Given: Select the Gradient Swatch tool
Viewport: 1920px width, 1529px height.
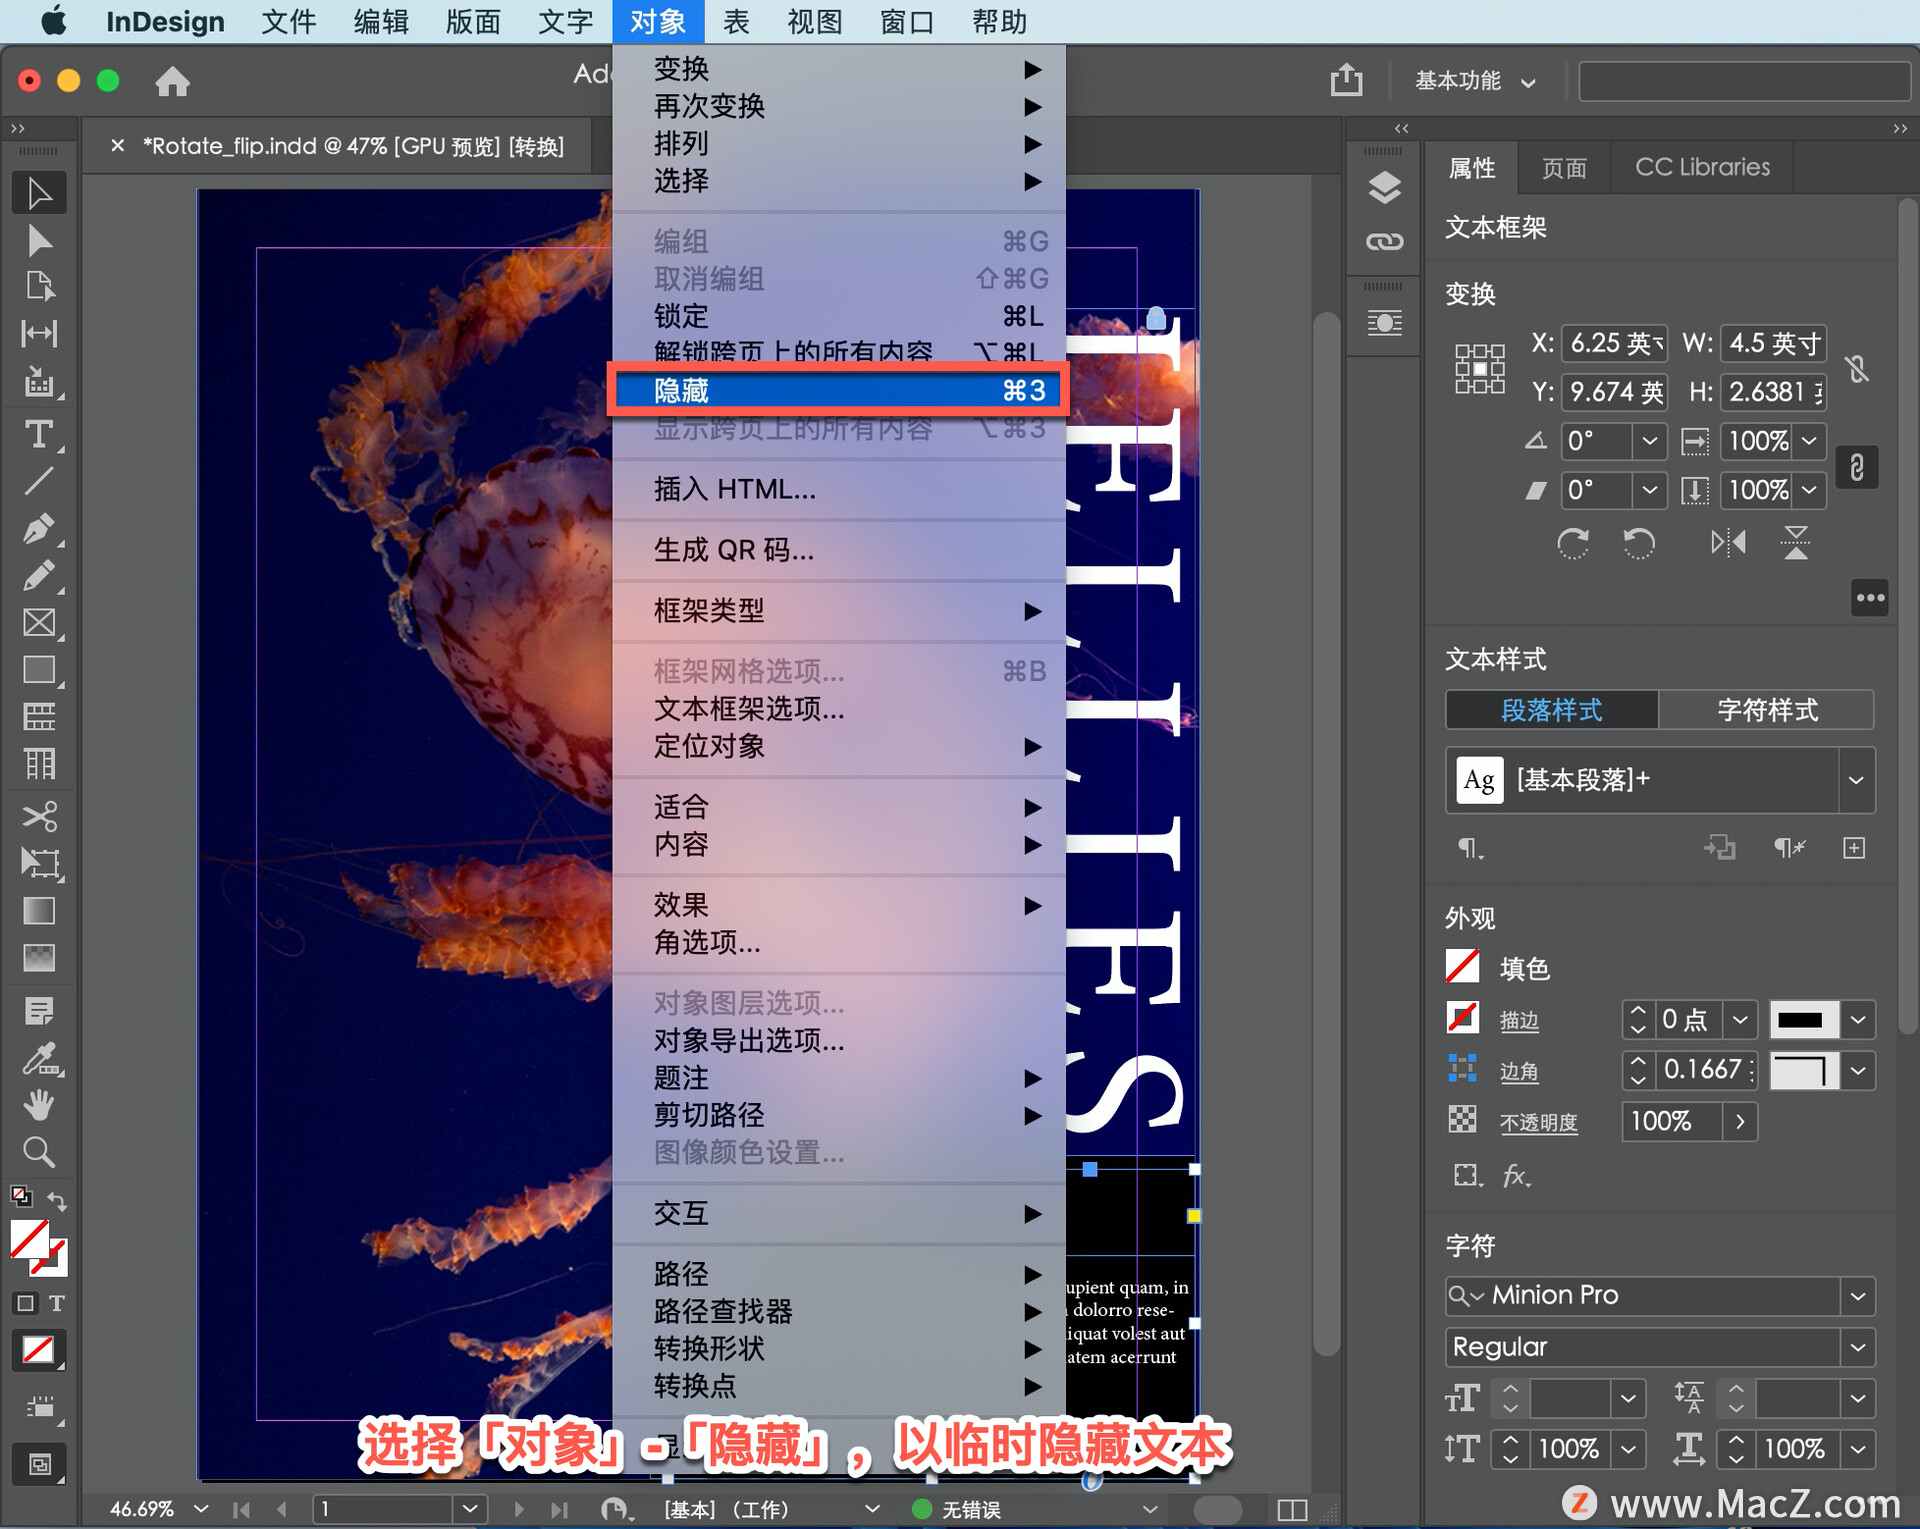Looking at the screenshot, I should (x=39, y=911).
